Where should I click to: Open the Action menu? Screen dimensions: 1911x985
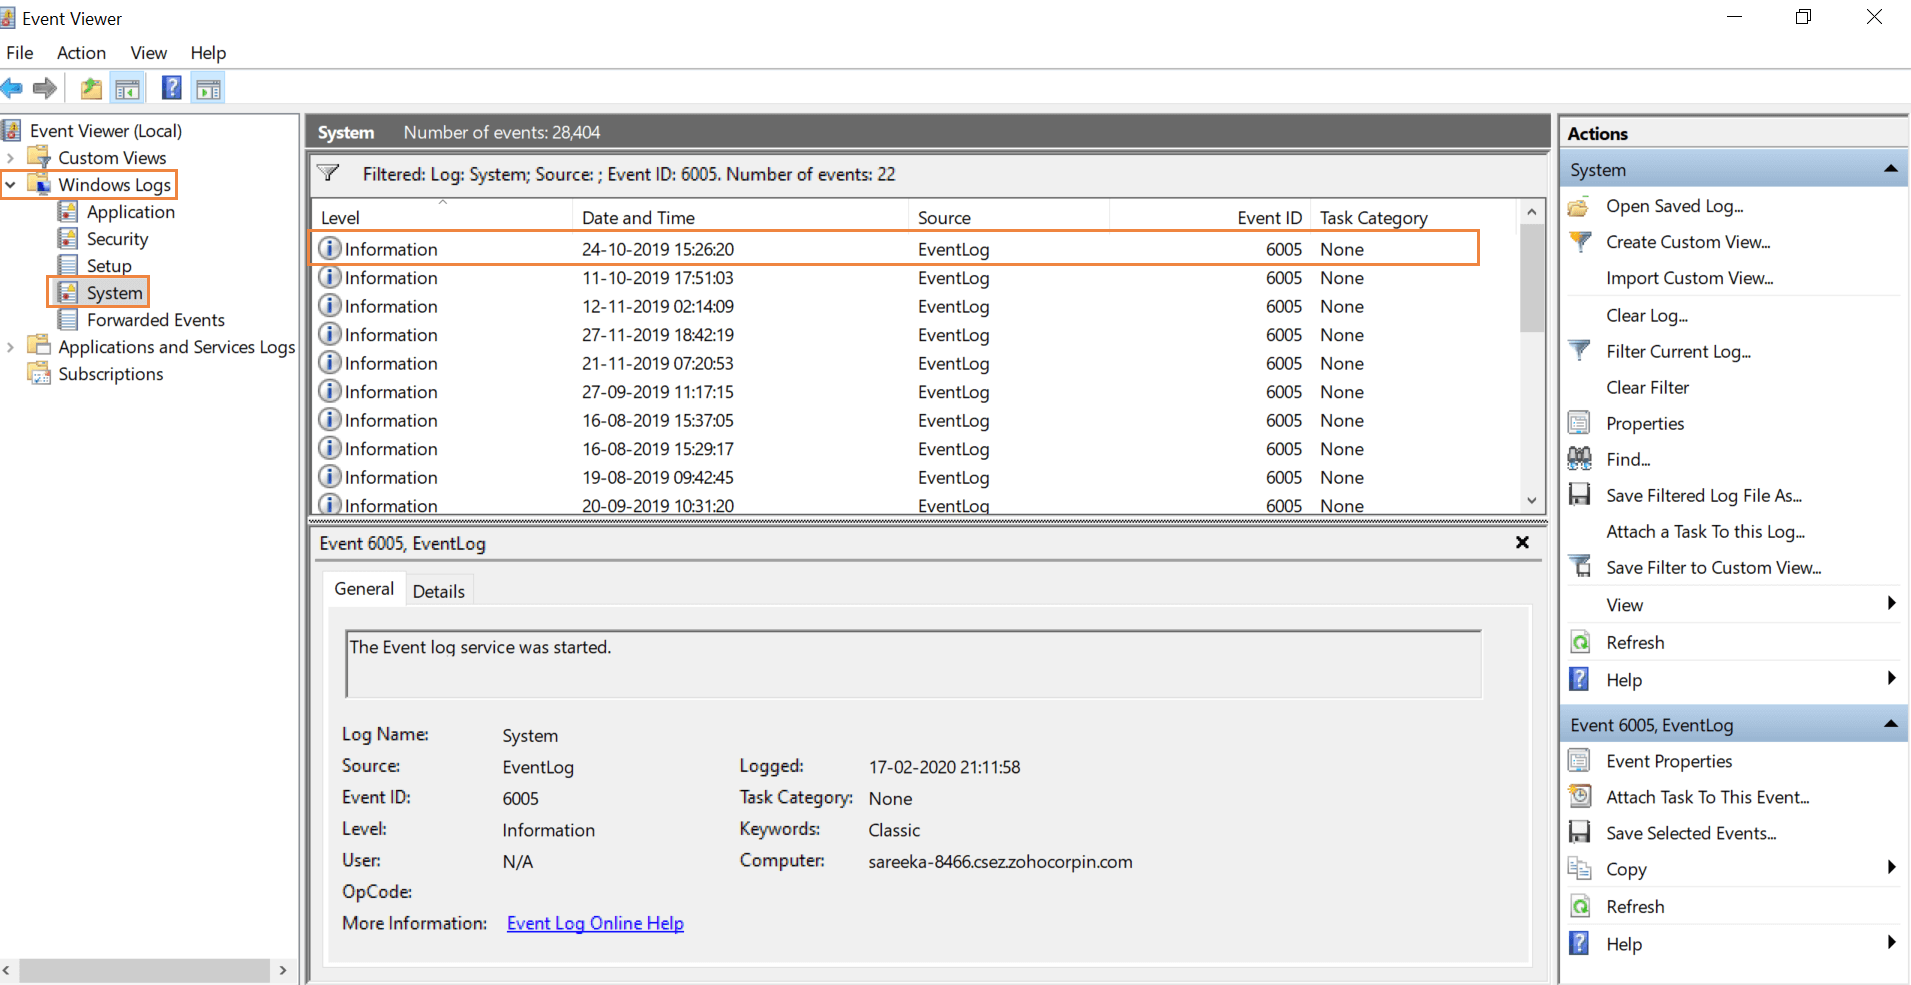(81, 53)
